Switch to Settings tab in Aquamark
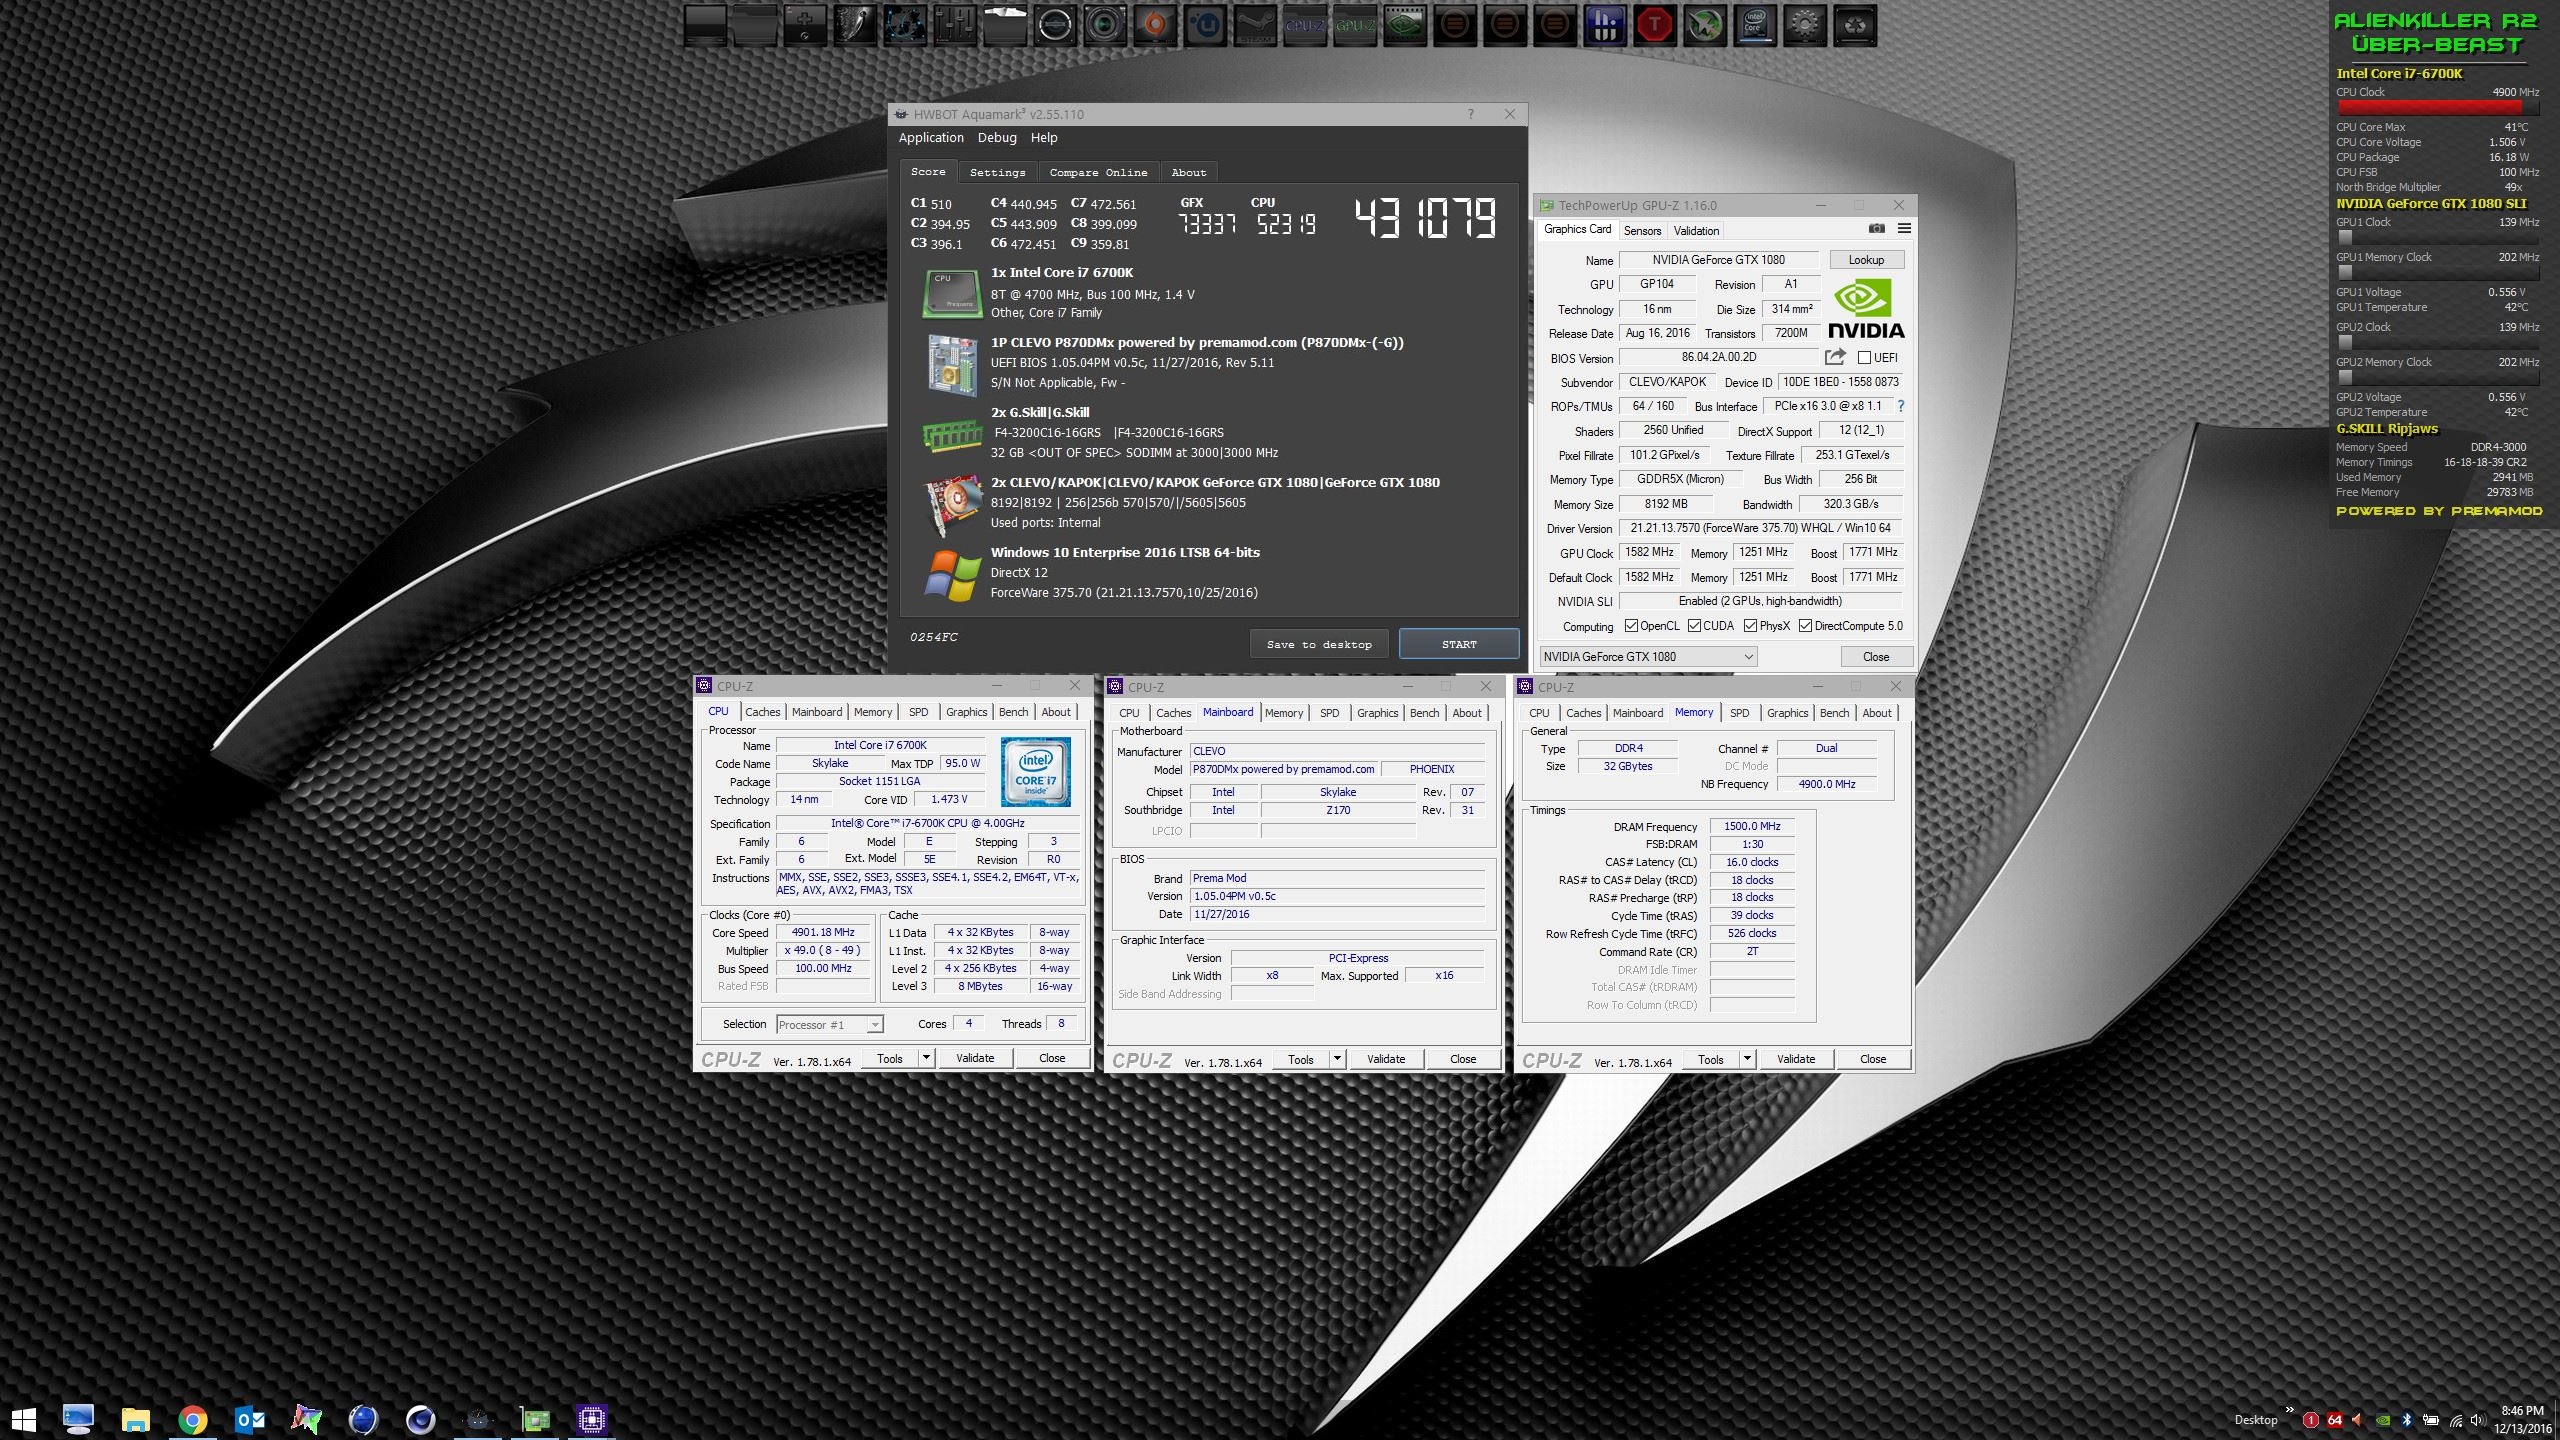 pyautogui.click(x=997, y=172)
